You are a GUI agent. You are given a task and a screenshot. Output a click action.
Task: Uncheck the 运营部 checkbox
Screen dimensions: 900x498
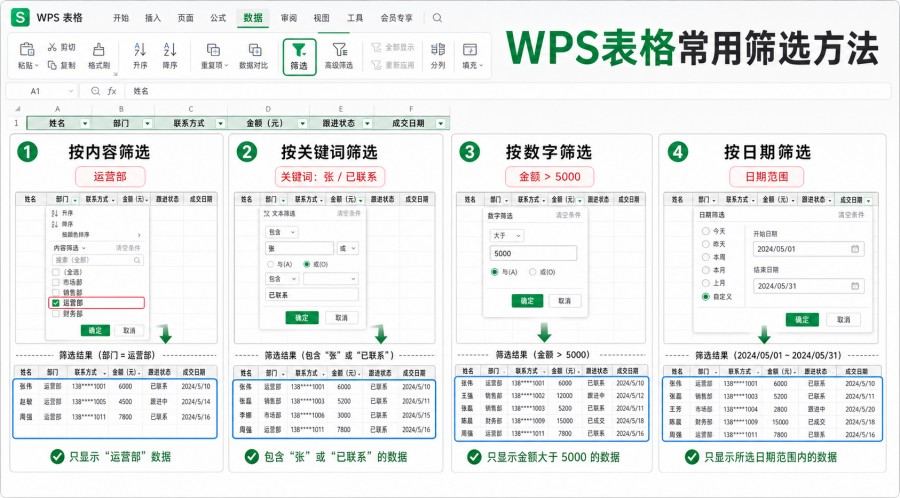point(56,303)
